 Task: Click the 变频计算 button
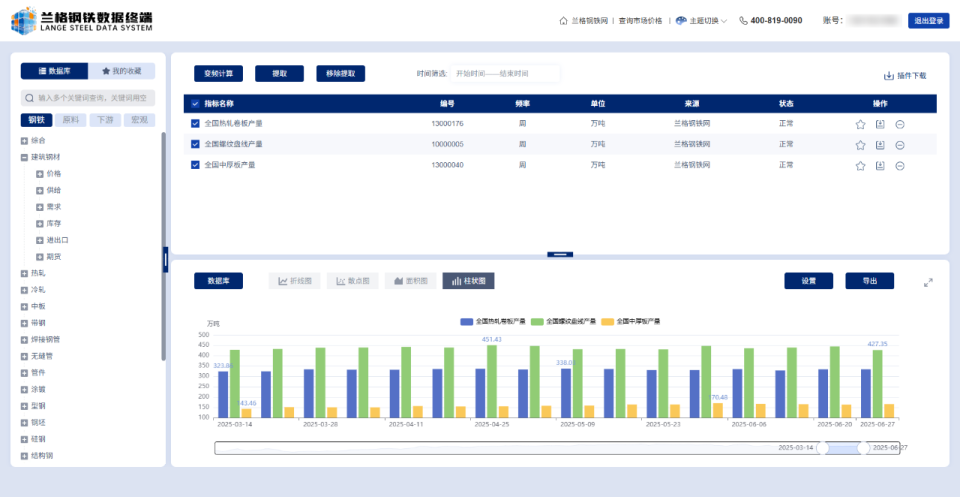218,73
